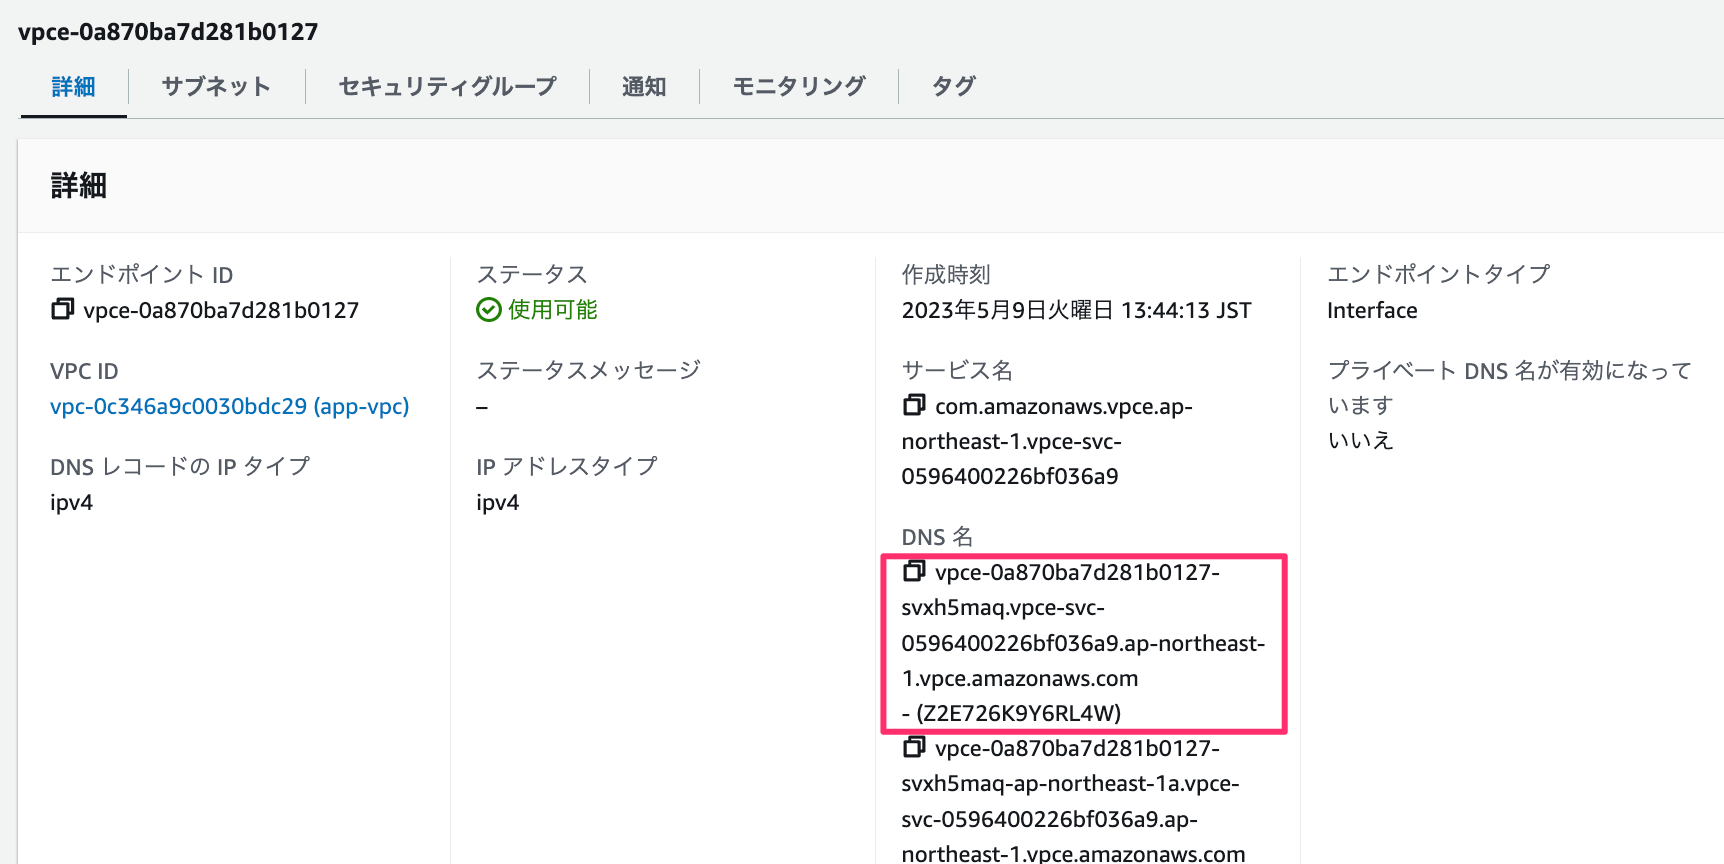Click the 詳細 section heading
This screenshot has height=864, width=1724.
click(78, 186)
